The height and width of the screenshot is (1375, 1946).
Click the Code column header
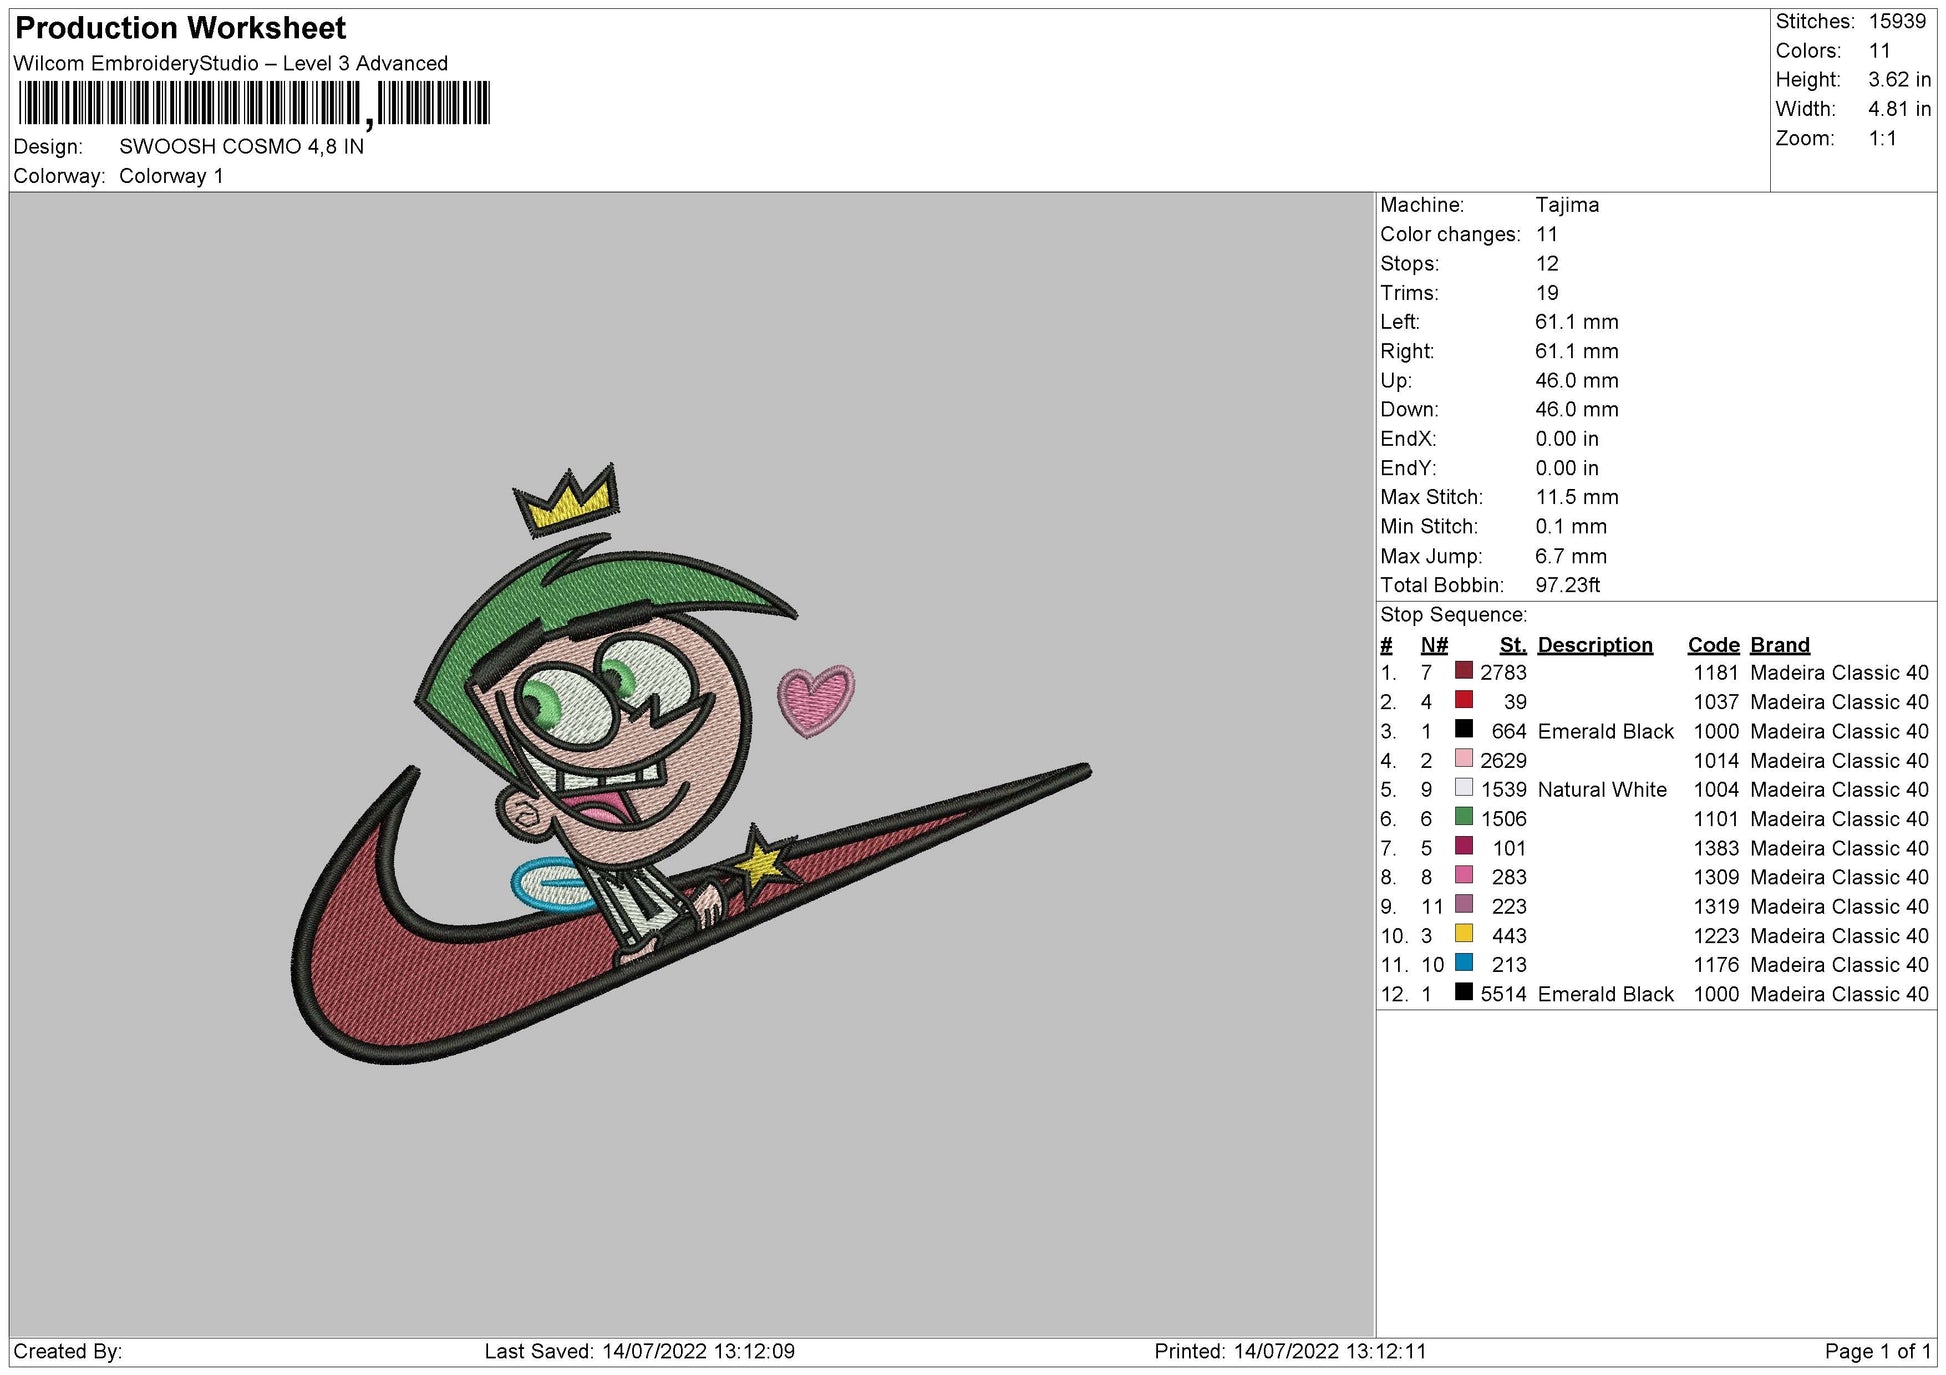(1713, 645)
